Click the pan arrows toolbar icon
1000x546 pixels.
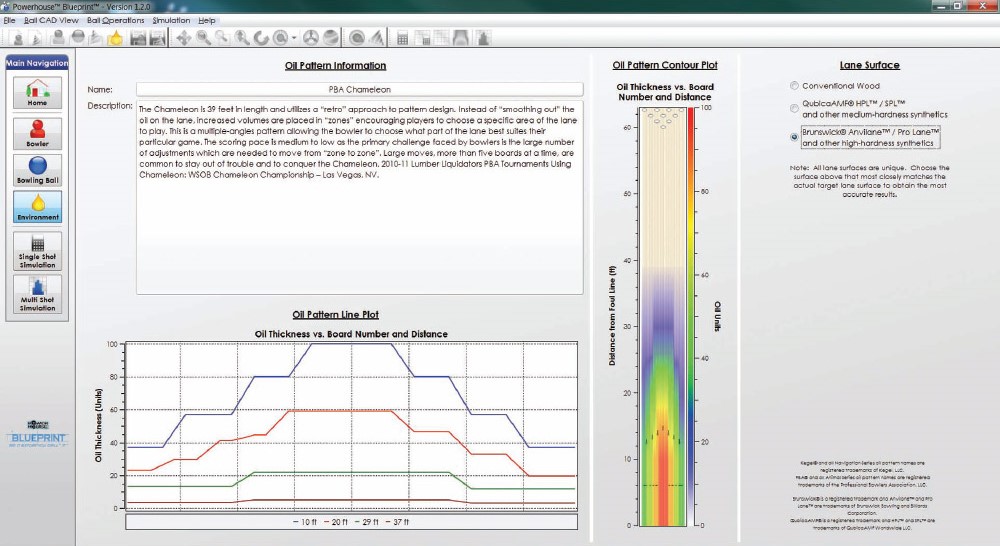tap(183, 38)
